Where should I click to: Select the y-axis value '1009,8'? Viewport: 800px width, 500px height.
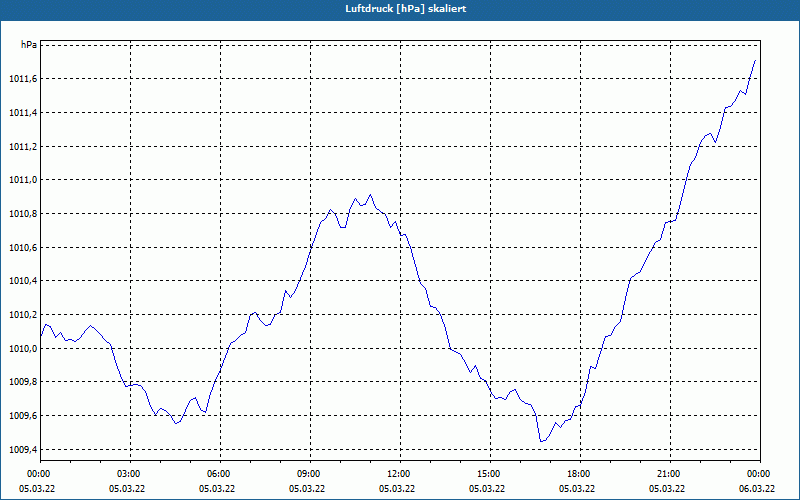(x=23, y=382)
